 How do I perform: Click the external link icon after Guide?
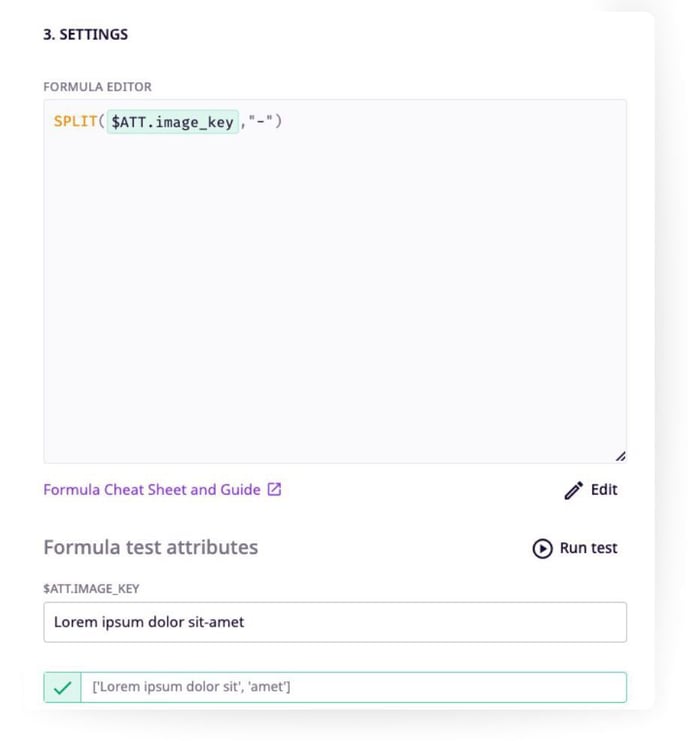pyautogui.click(x=275, y=490)
